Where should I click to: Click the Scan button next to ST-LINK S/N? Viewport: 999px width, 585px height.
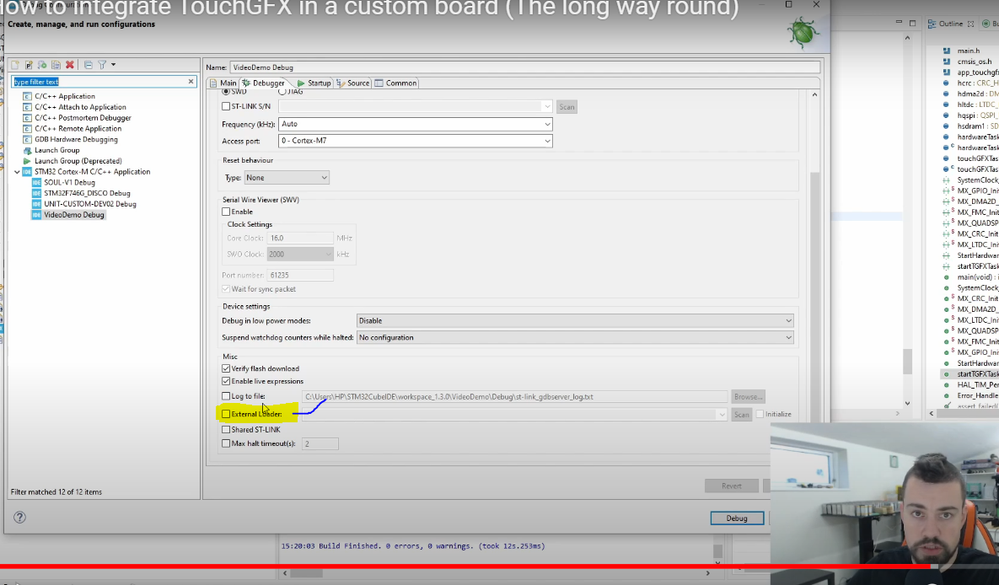pyautogui.click(x=566, y=107)
